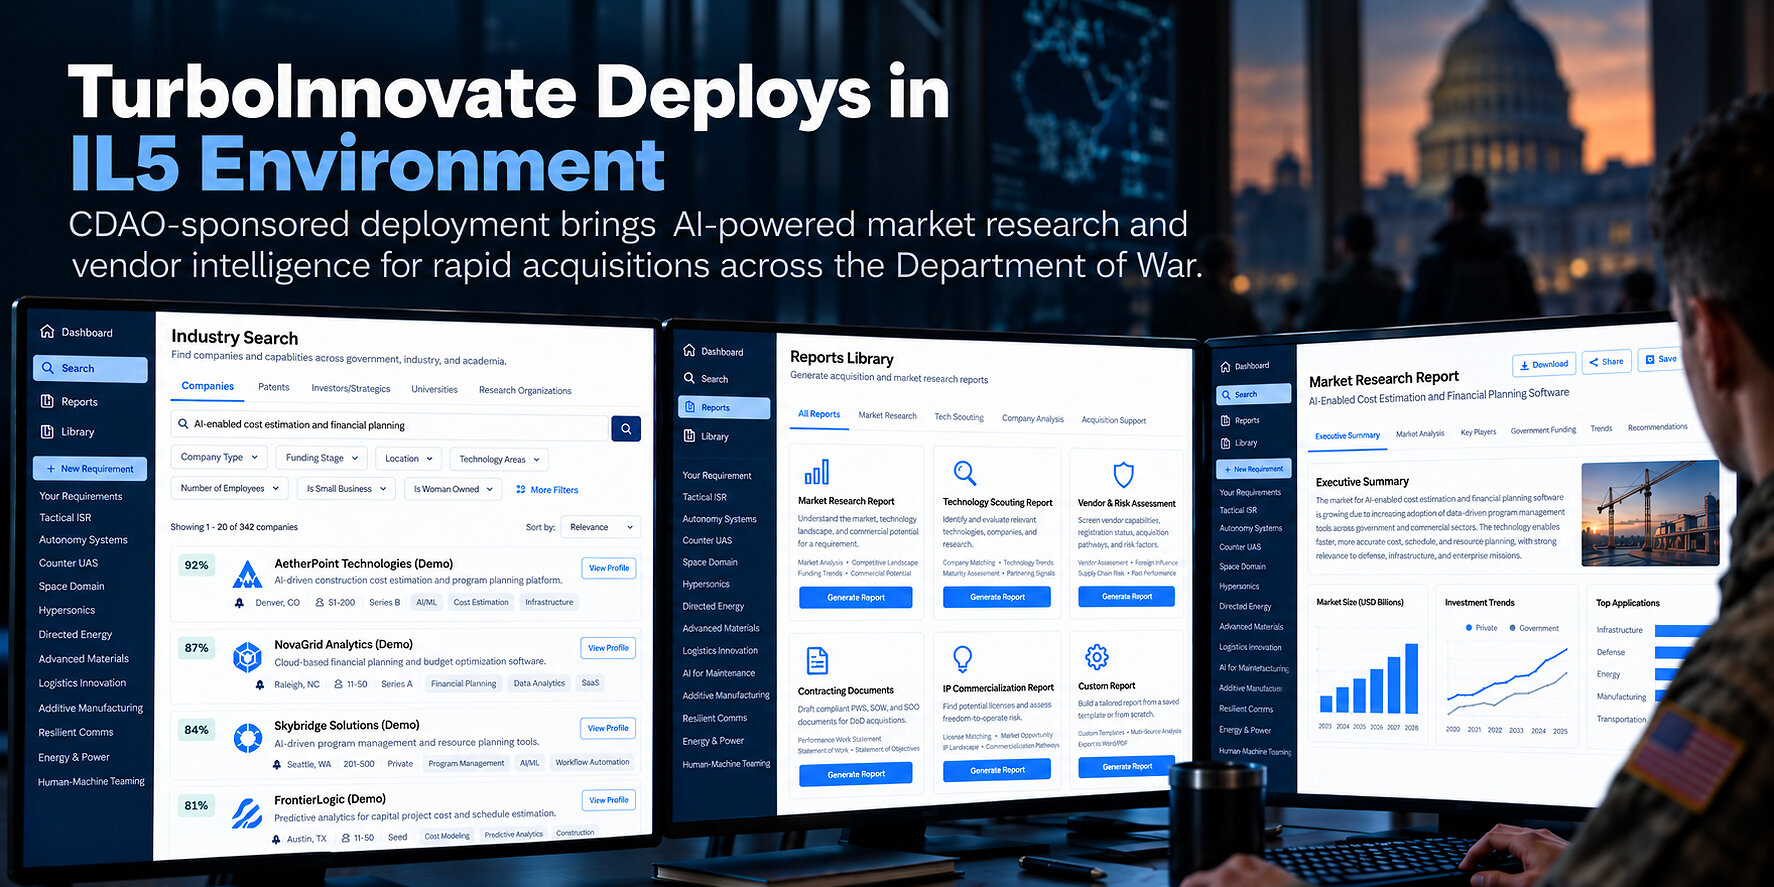The width and height of the screenshot is (1774, 887).
Task: Change the Sort by Relevance dropdown
Action: click(602, 527)
